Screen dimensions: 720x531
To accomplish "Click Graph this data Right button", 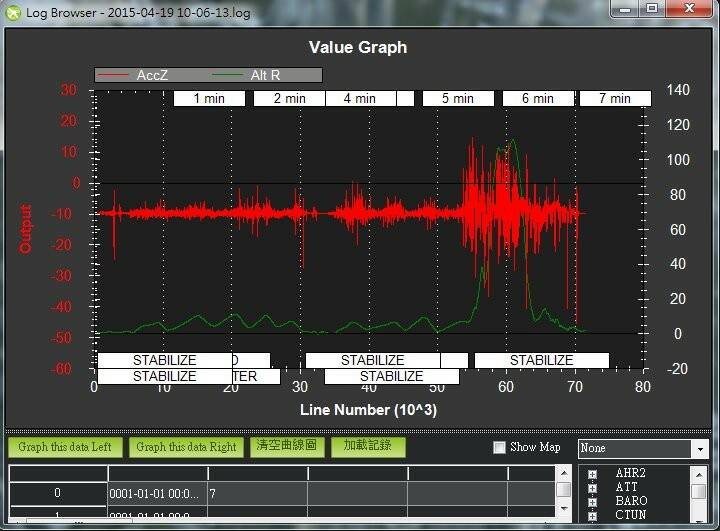I will pos(186,447).
